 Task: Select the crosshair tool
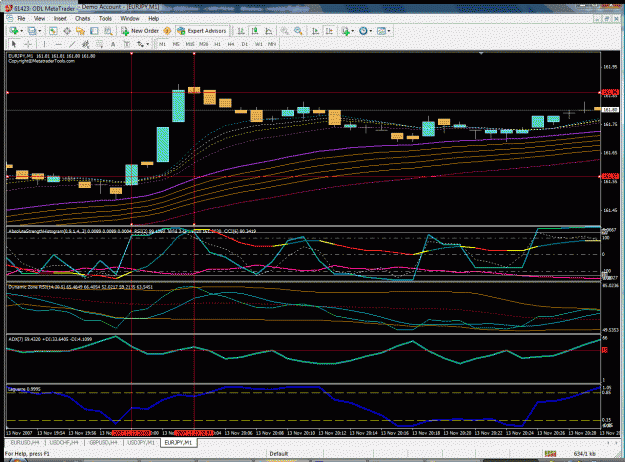click(28, 44)
